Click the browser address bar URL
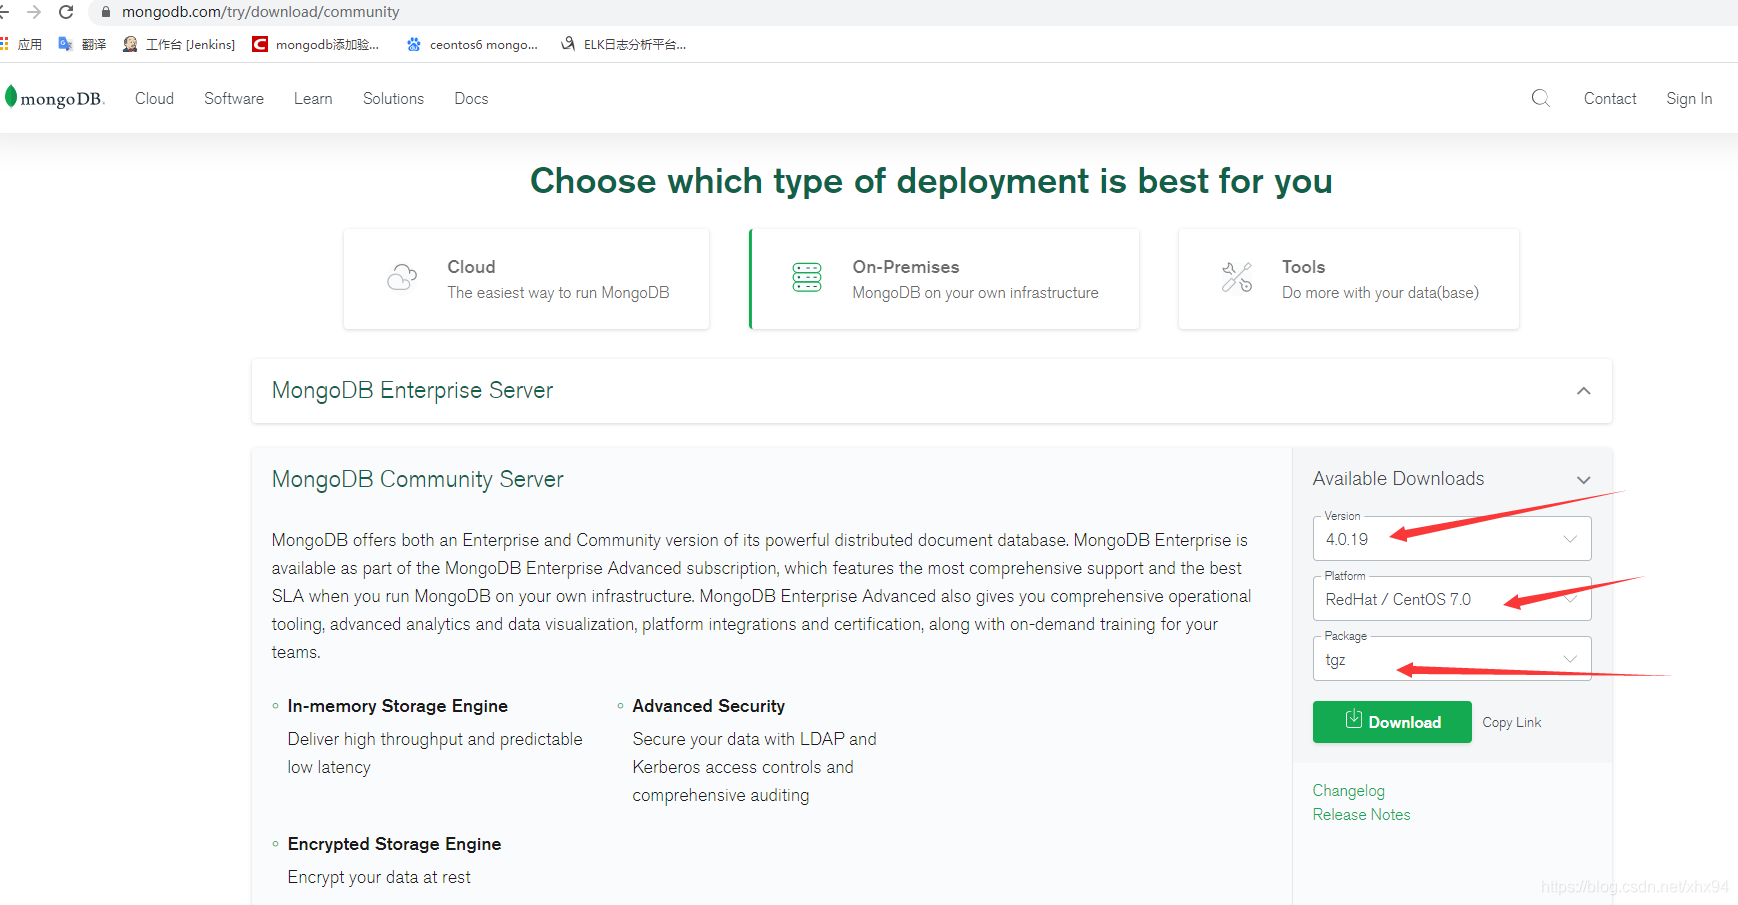The image size is (1738, 905). [260, 12]
